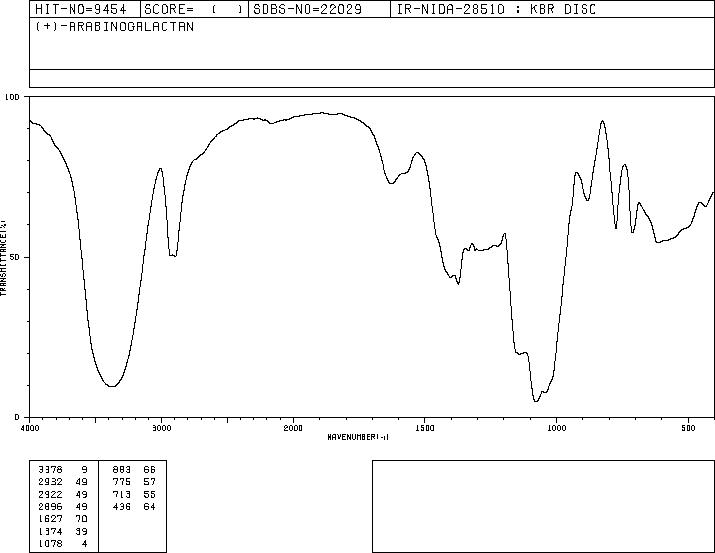The width and height of the screenshot is (715, 553).
Task: Select the (+)-ARABINOGALACTAN compound name
Action: click(x=114, y=26)
